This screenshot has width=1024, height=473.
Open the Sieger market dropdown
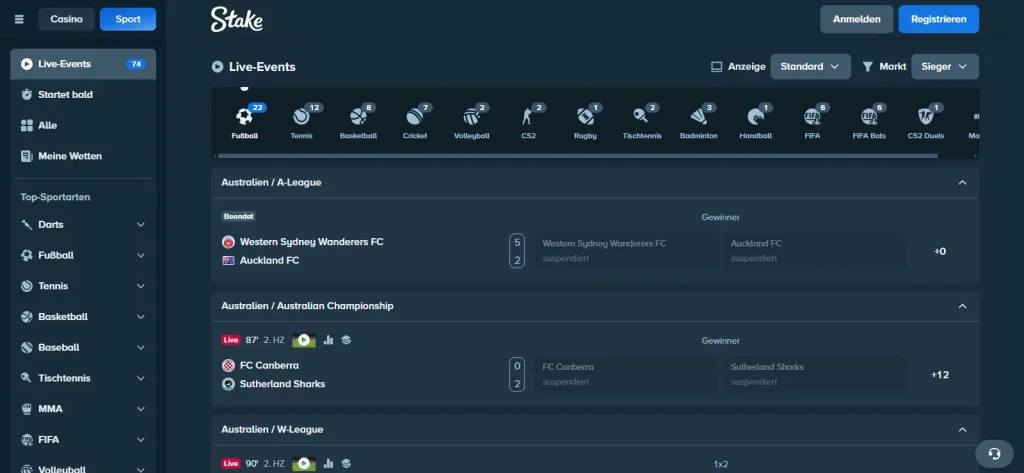tap(945, 67)
